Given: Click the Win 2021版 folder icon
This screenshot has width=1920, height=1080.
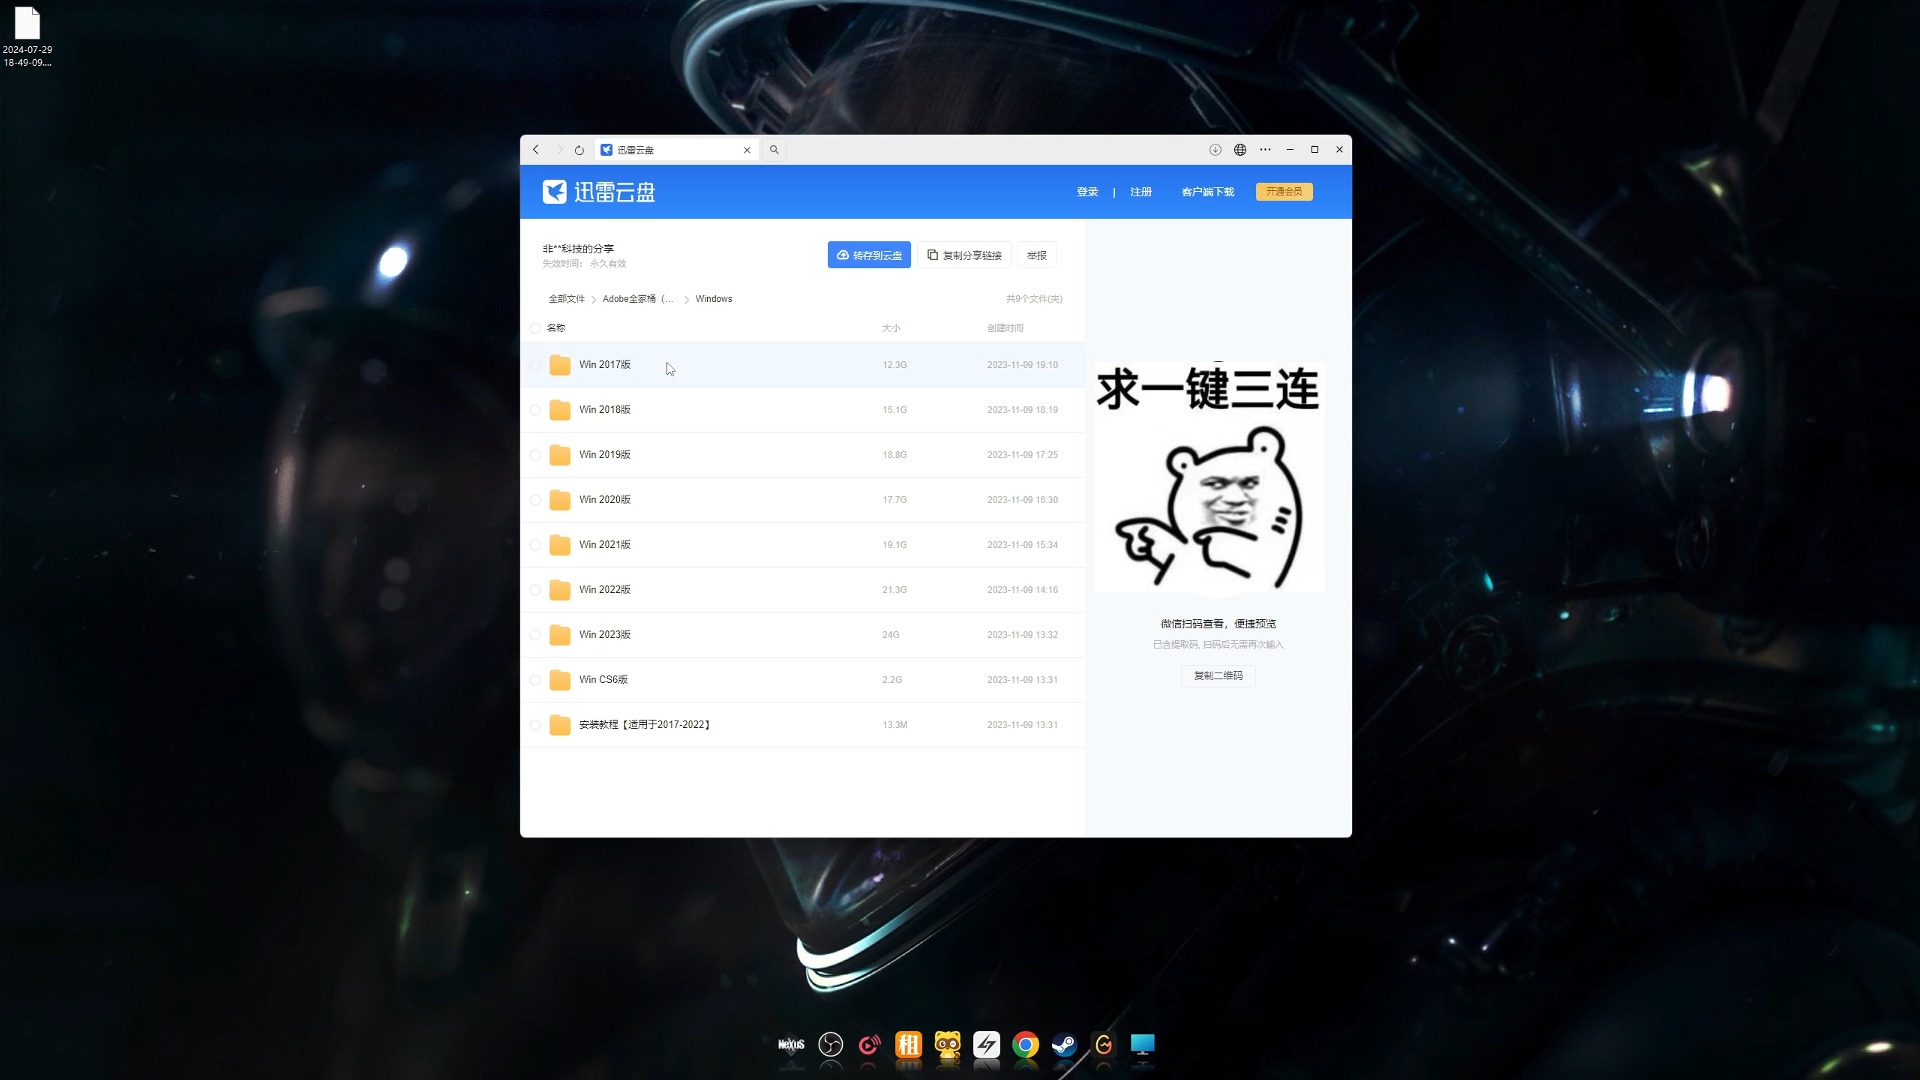Looking at the screenshot, I should coord(560,545).
